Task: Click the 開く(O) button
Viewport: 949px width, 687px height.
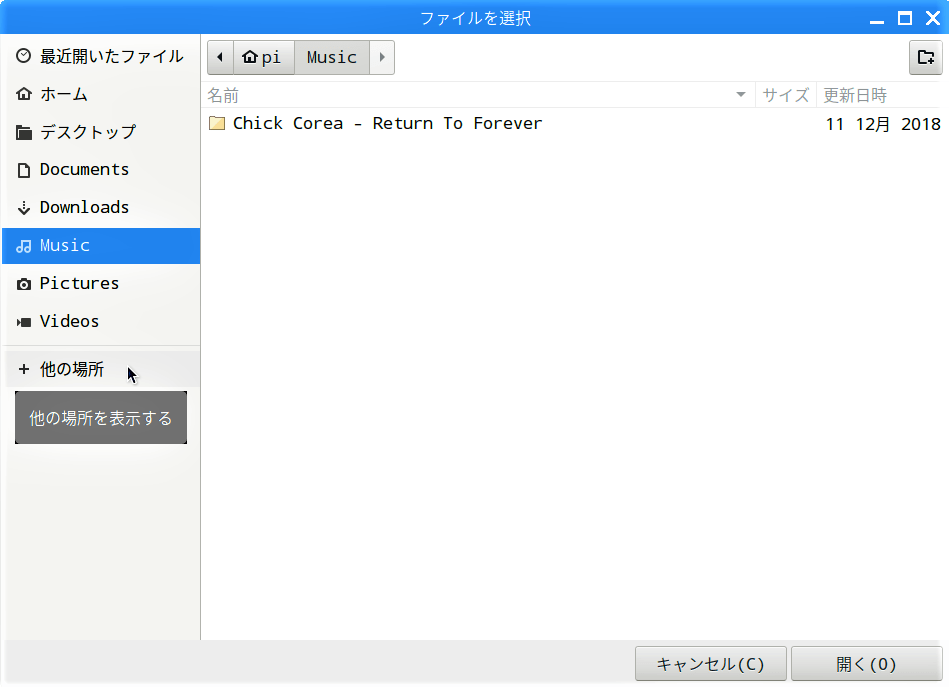Action: click(867, 664)
